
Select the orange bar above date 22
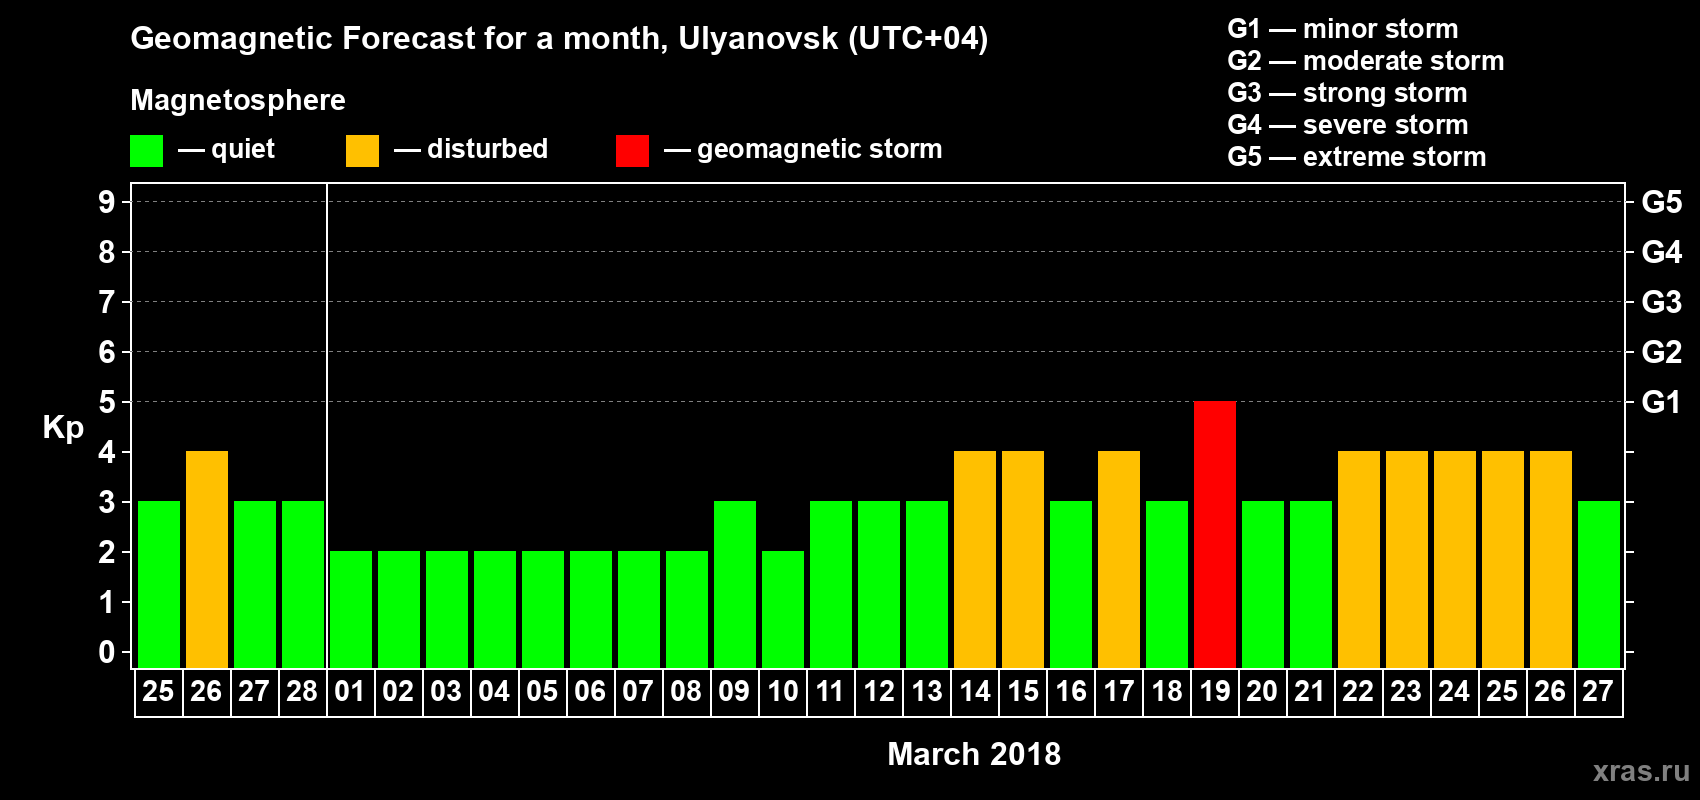pyautogui.click(x=1359, y=559)
